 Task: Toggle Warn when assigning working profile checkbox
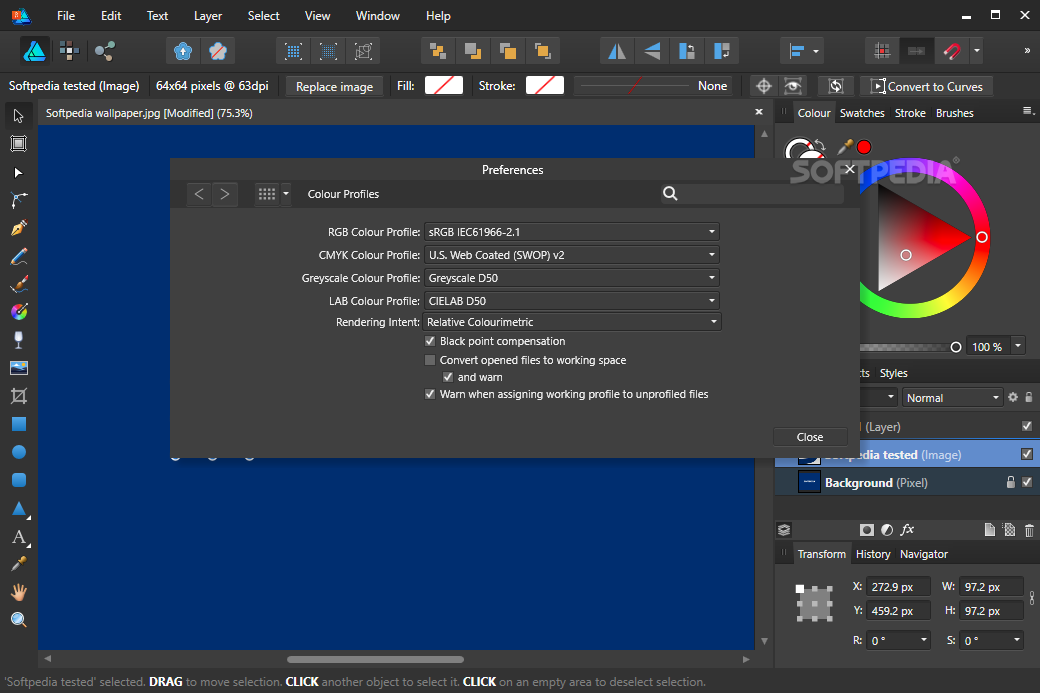coord(430,394)
